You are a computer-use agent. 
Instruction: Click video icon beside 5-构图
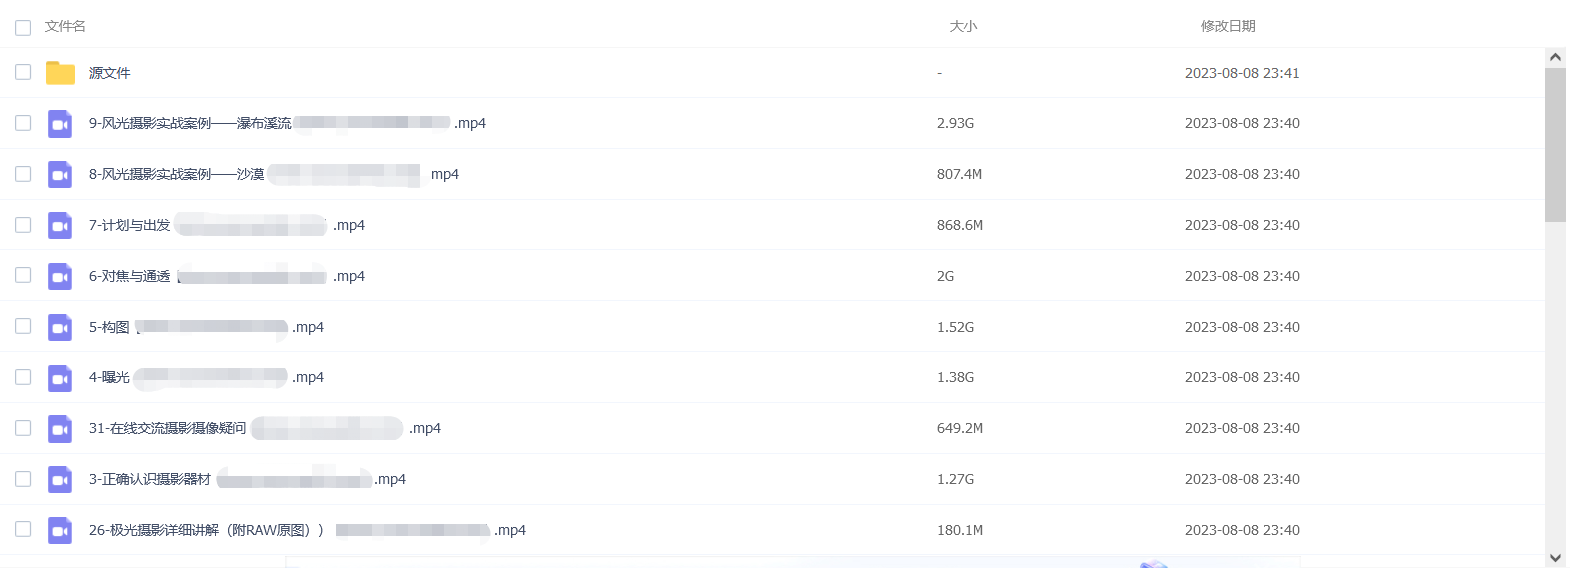60,327
